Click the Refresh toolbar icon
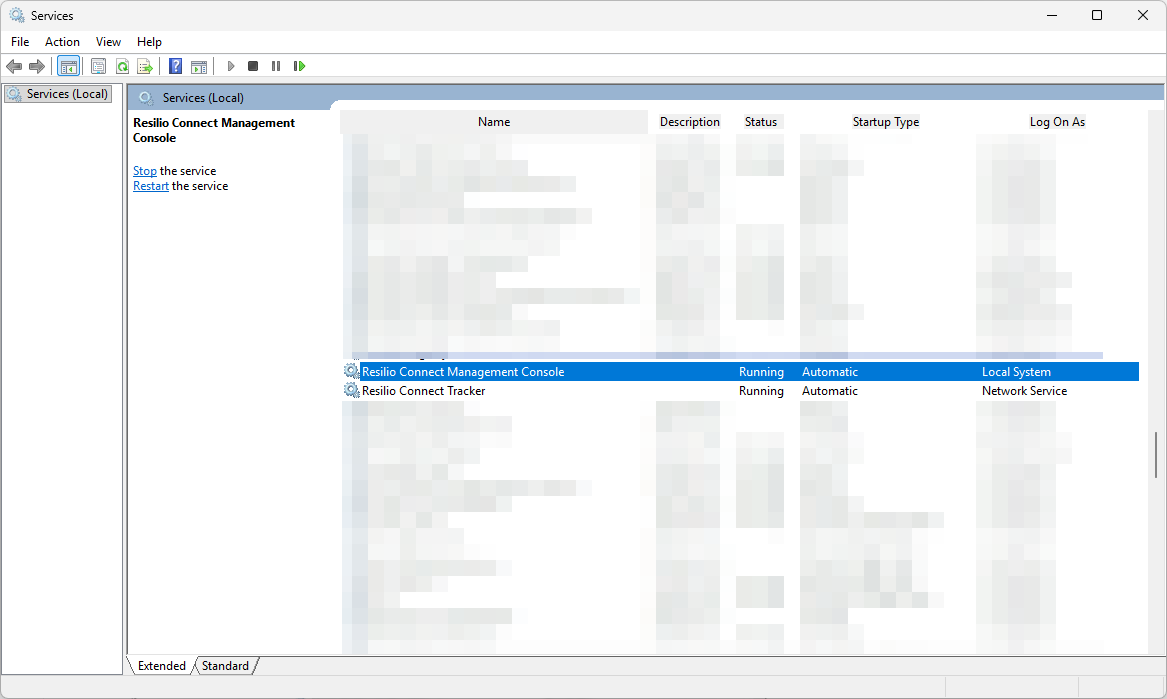The height and width of the screenshot is (699, 1167). point(122,66)
